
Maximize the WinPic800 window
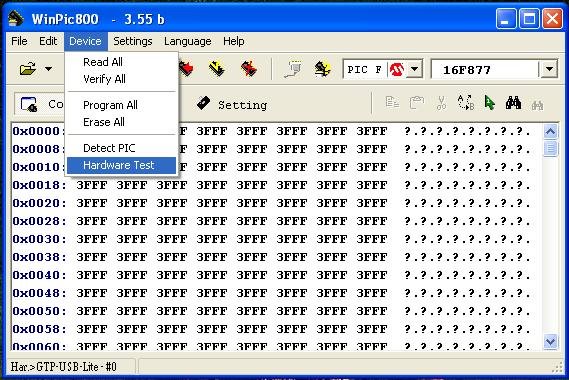[x=528, y=19]
